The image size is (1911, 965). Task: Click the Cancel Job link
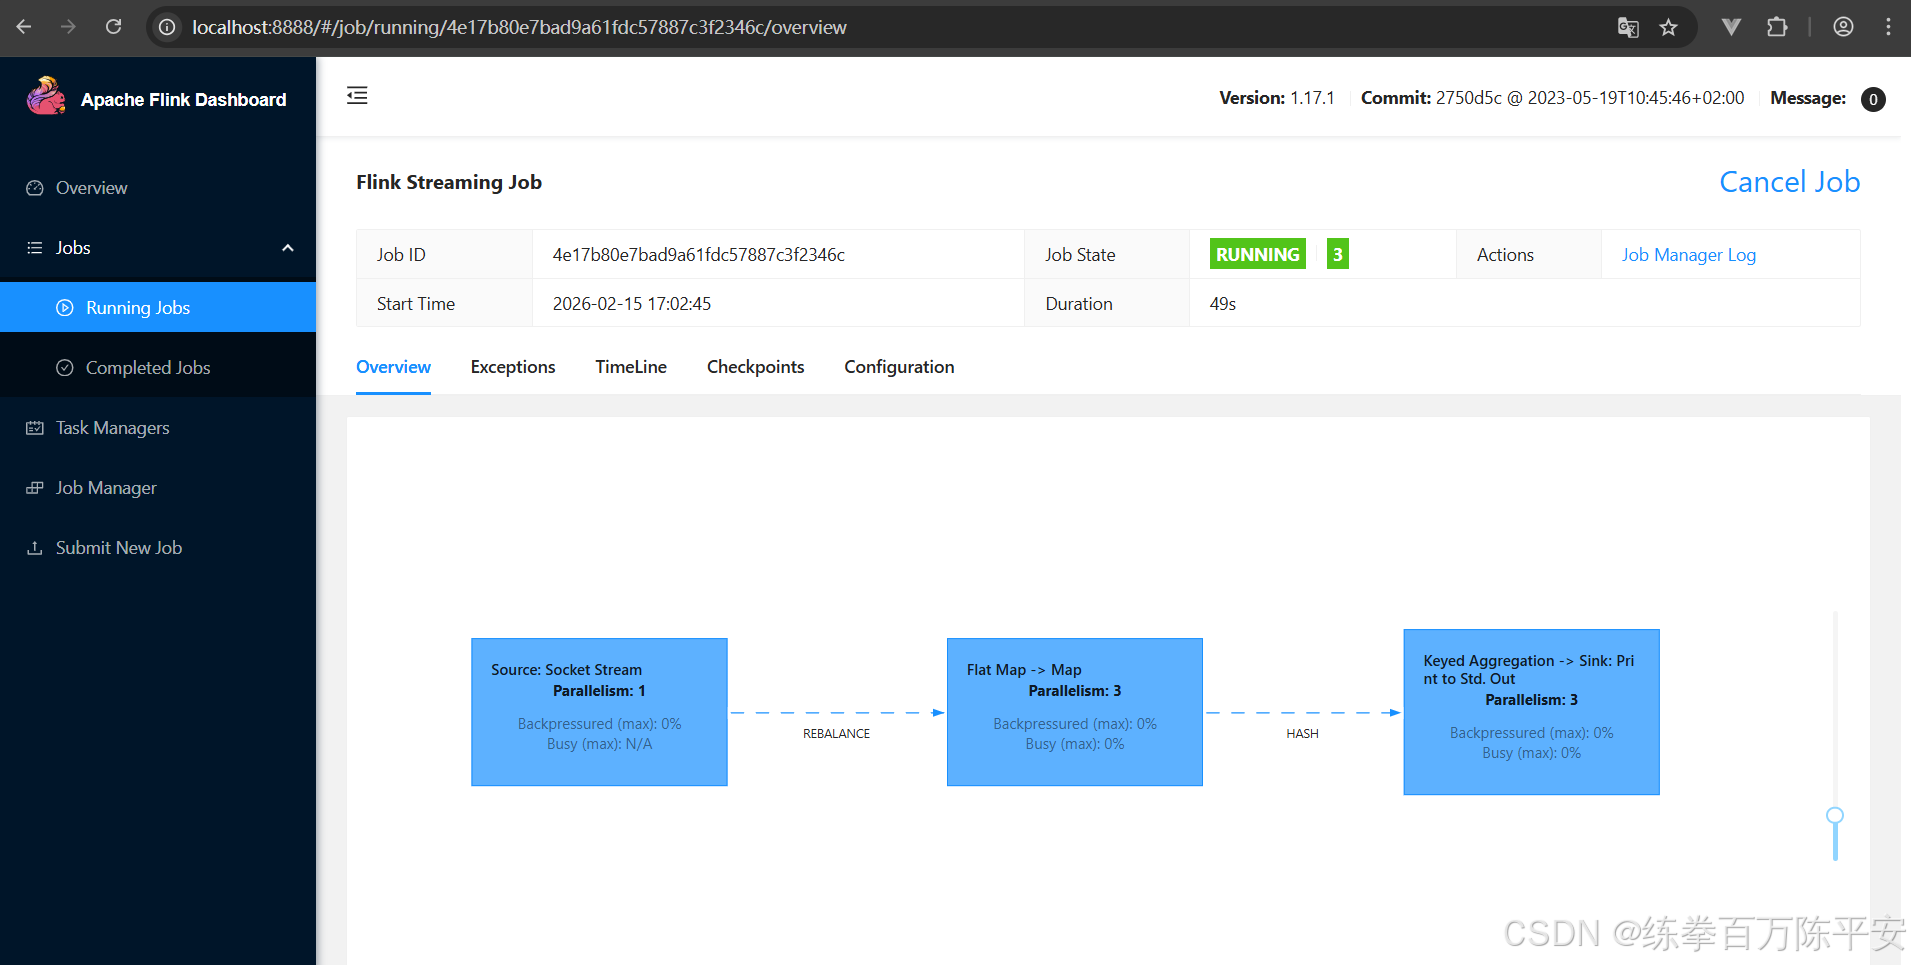(x=1789, y=182)
